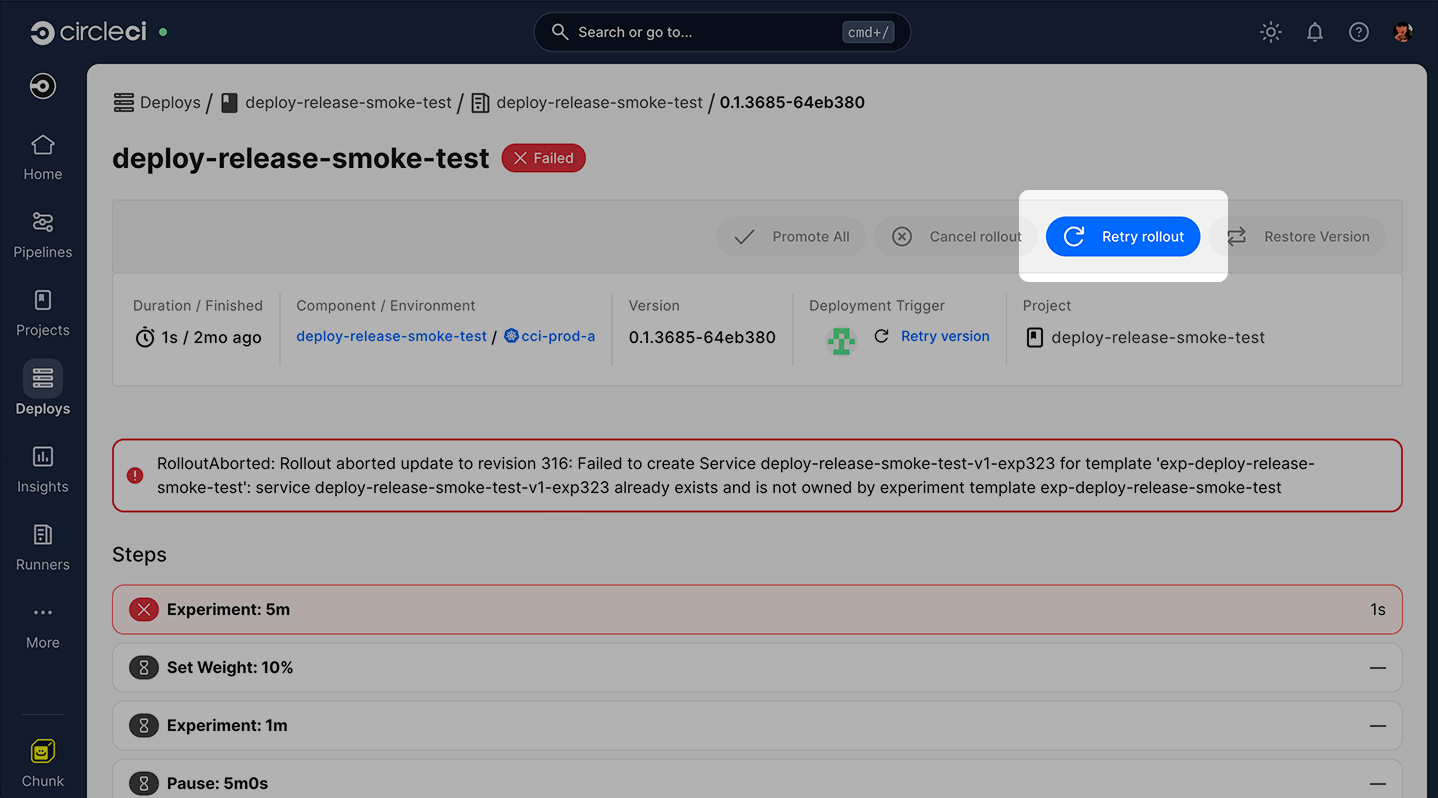This screenshot has height=798, width=1438.
Task: Navigate to Deploys via the breadcrumb
Action: pyautogui.click(x=170, y=102)
